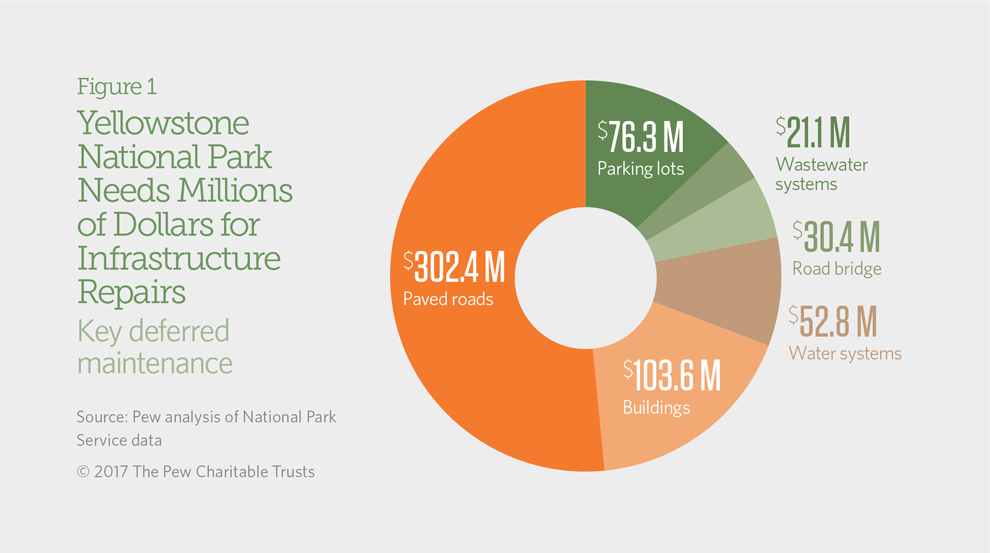The image size is (990, 553).
Task: Click the $52.8 M amount
Action: click(x=832, y=321)
